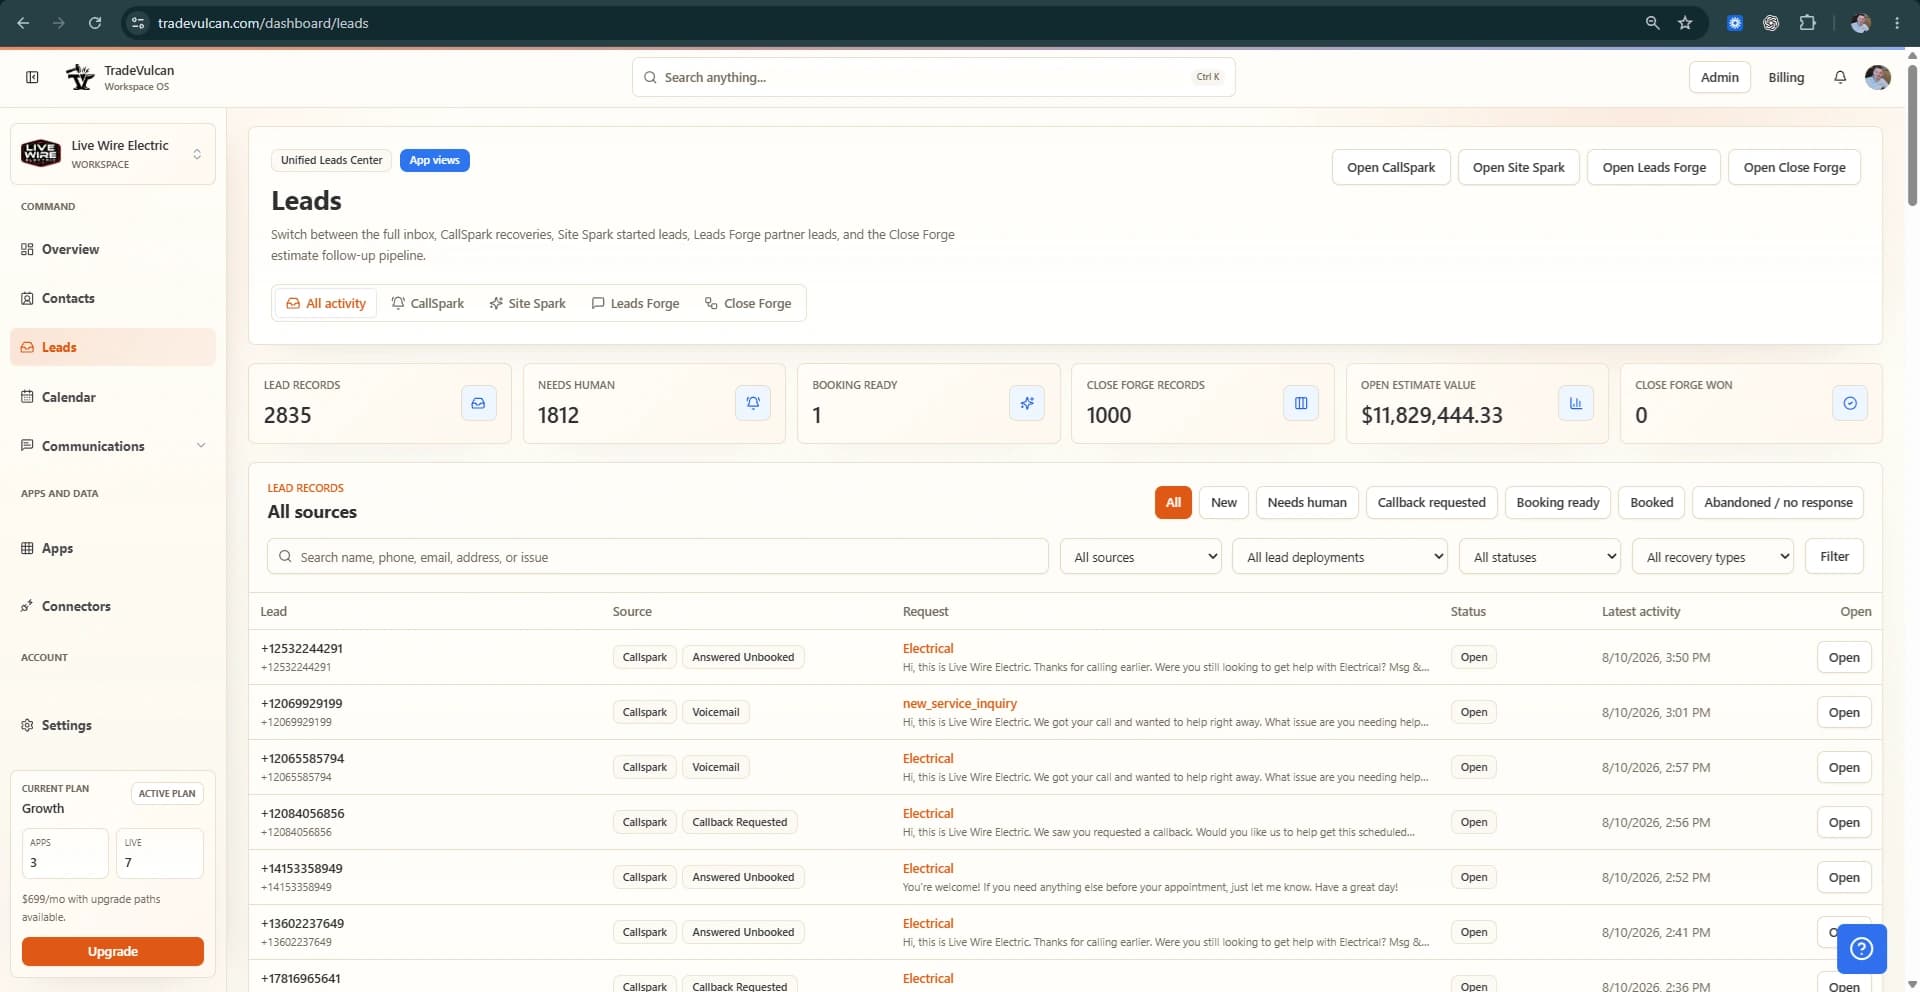Toggle the All status filter chip
This screenshot has height=992, width=1920.
[1173, 502]
